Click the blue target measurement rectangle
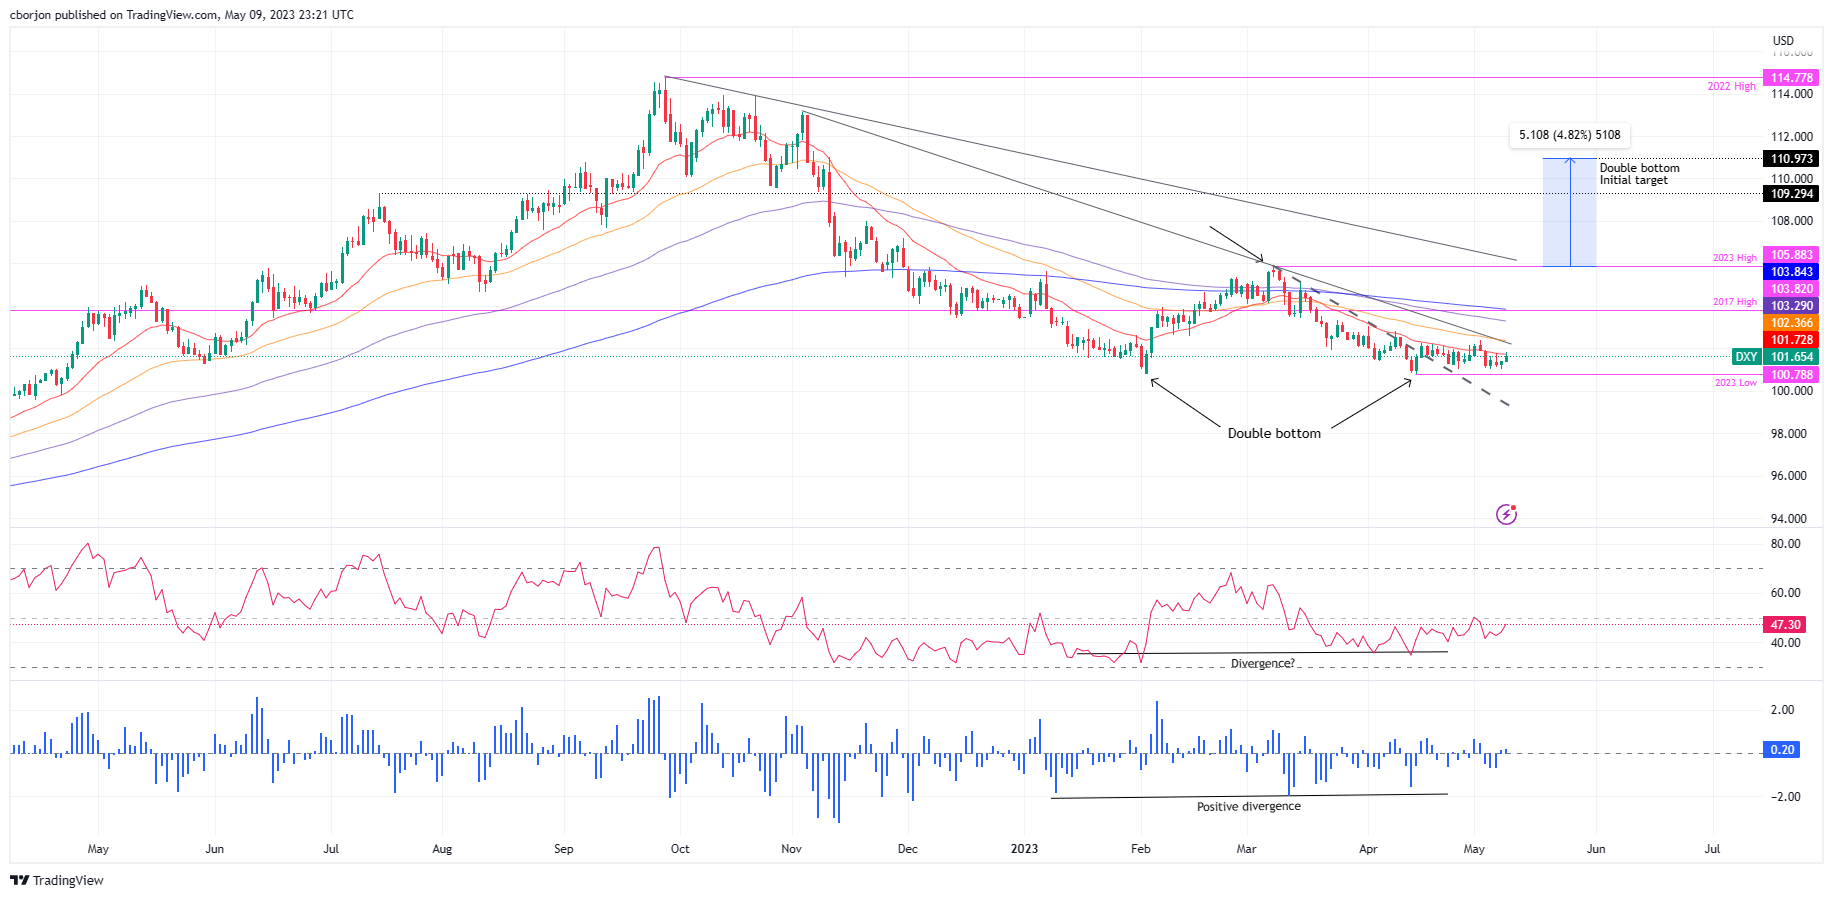1833x898 pixels. pos(1569,212)
